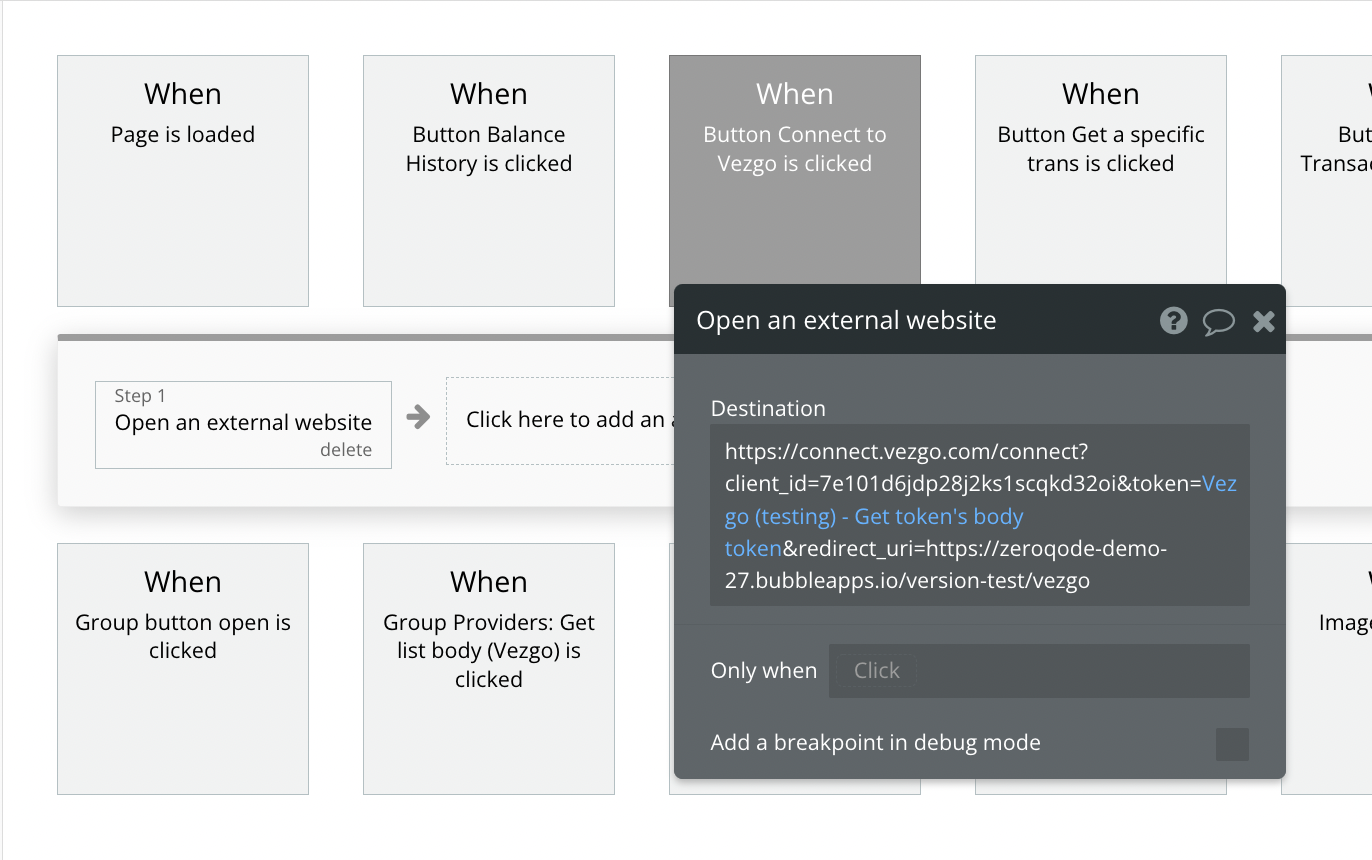Enable breakpoint in debug mode checkbox
Screen dimensions: 1372x860
1232,744
